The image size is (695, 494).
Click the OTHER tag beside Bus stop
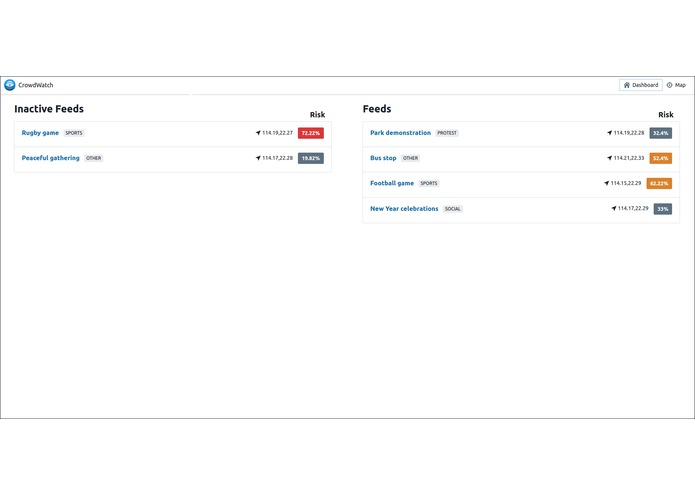410,158
